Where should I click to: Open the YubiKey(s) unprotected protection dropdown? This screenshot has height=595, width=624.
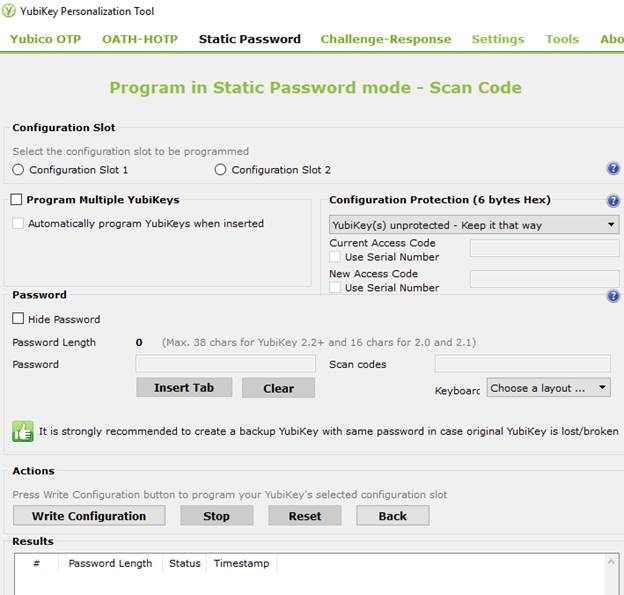point(474,225)
